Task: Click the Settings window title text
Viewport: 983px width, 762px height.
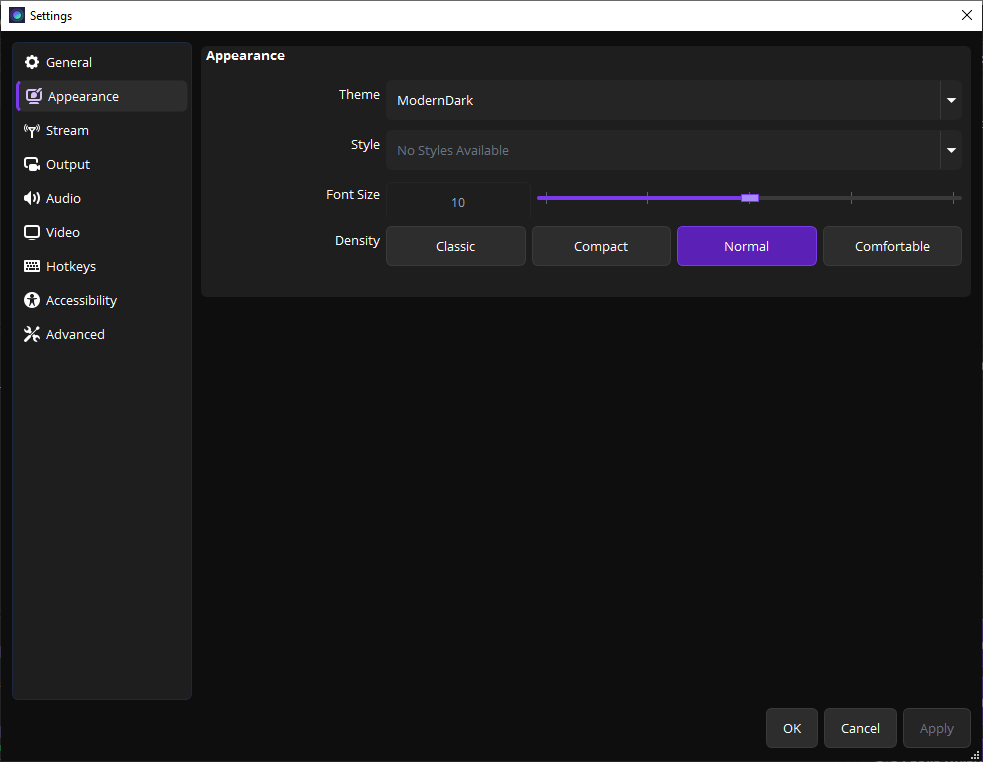Action: 51,16
